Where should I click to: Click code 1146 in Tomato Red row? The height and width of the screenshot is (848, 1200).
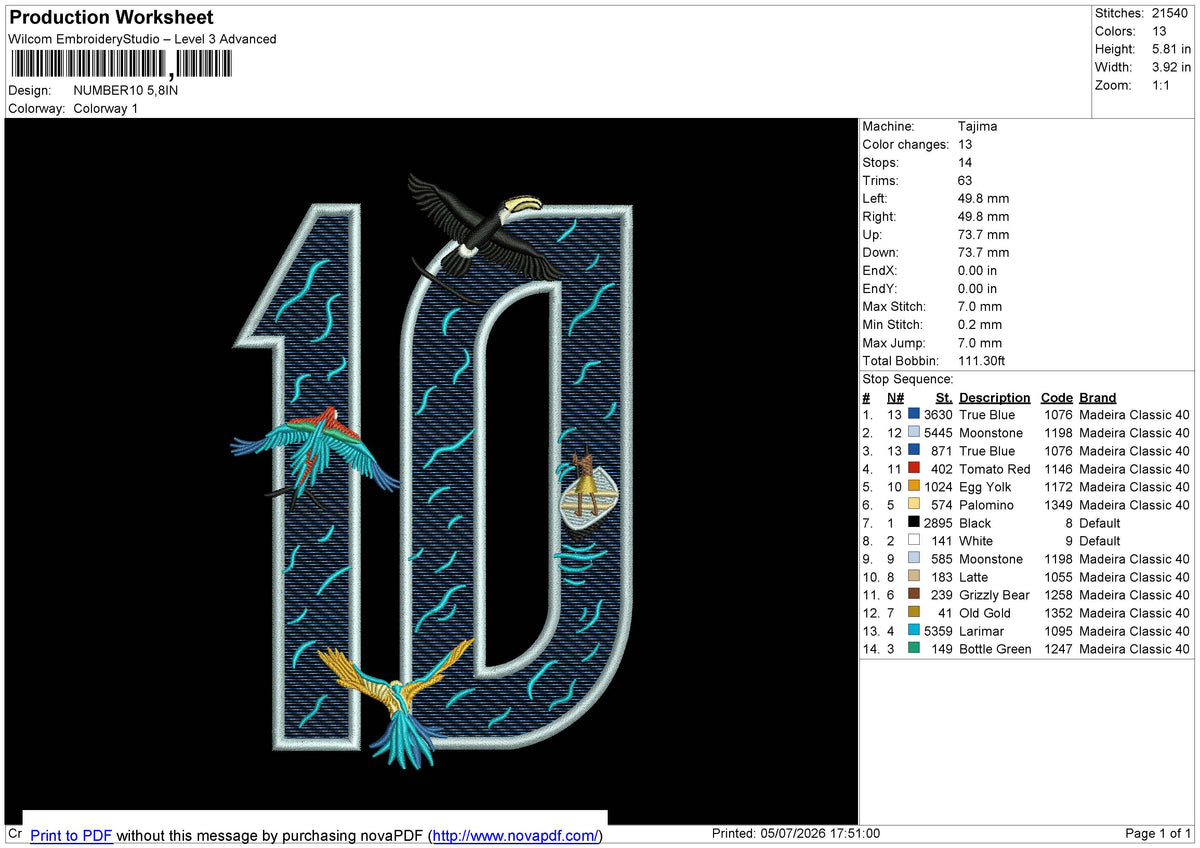pyautogui.click(x=1057, y=468)
